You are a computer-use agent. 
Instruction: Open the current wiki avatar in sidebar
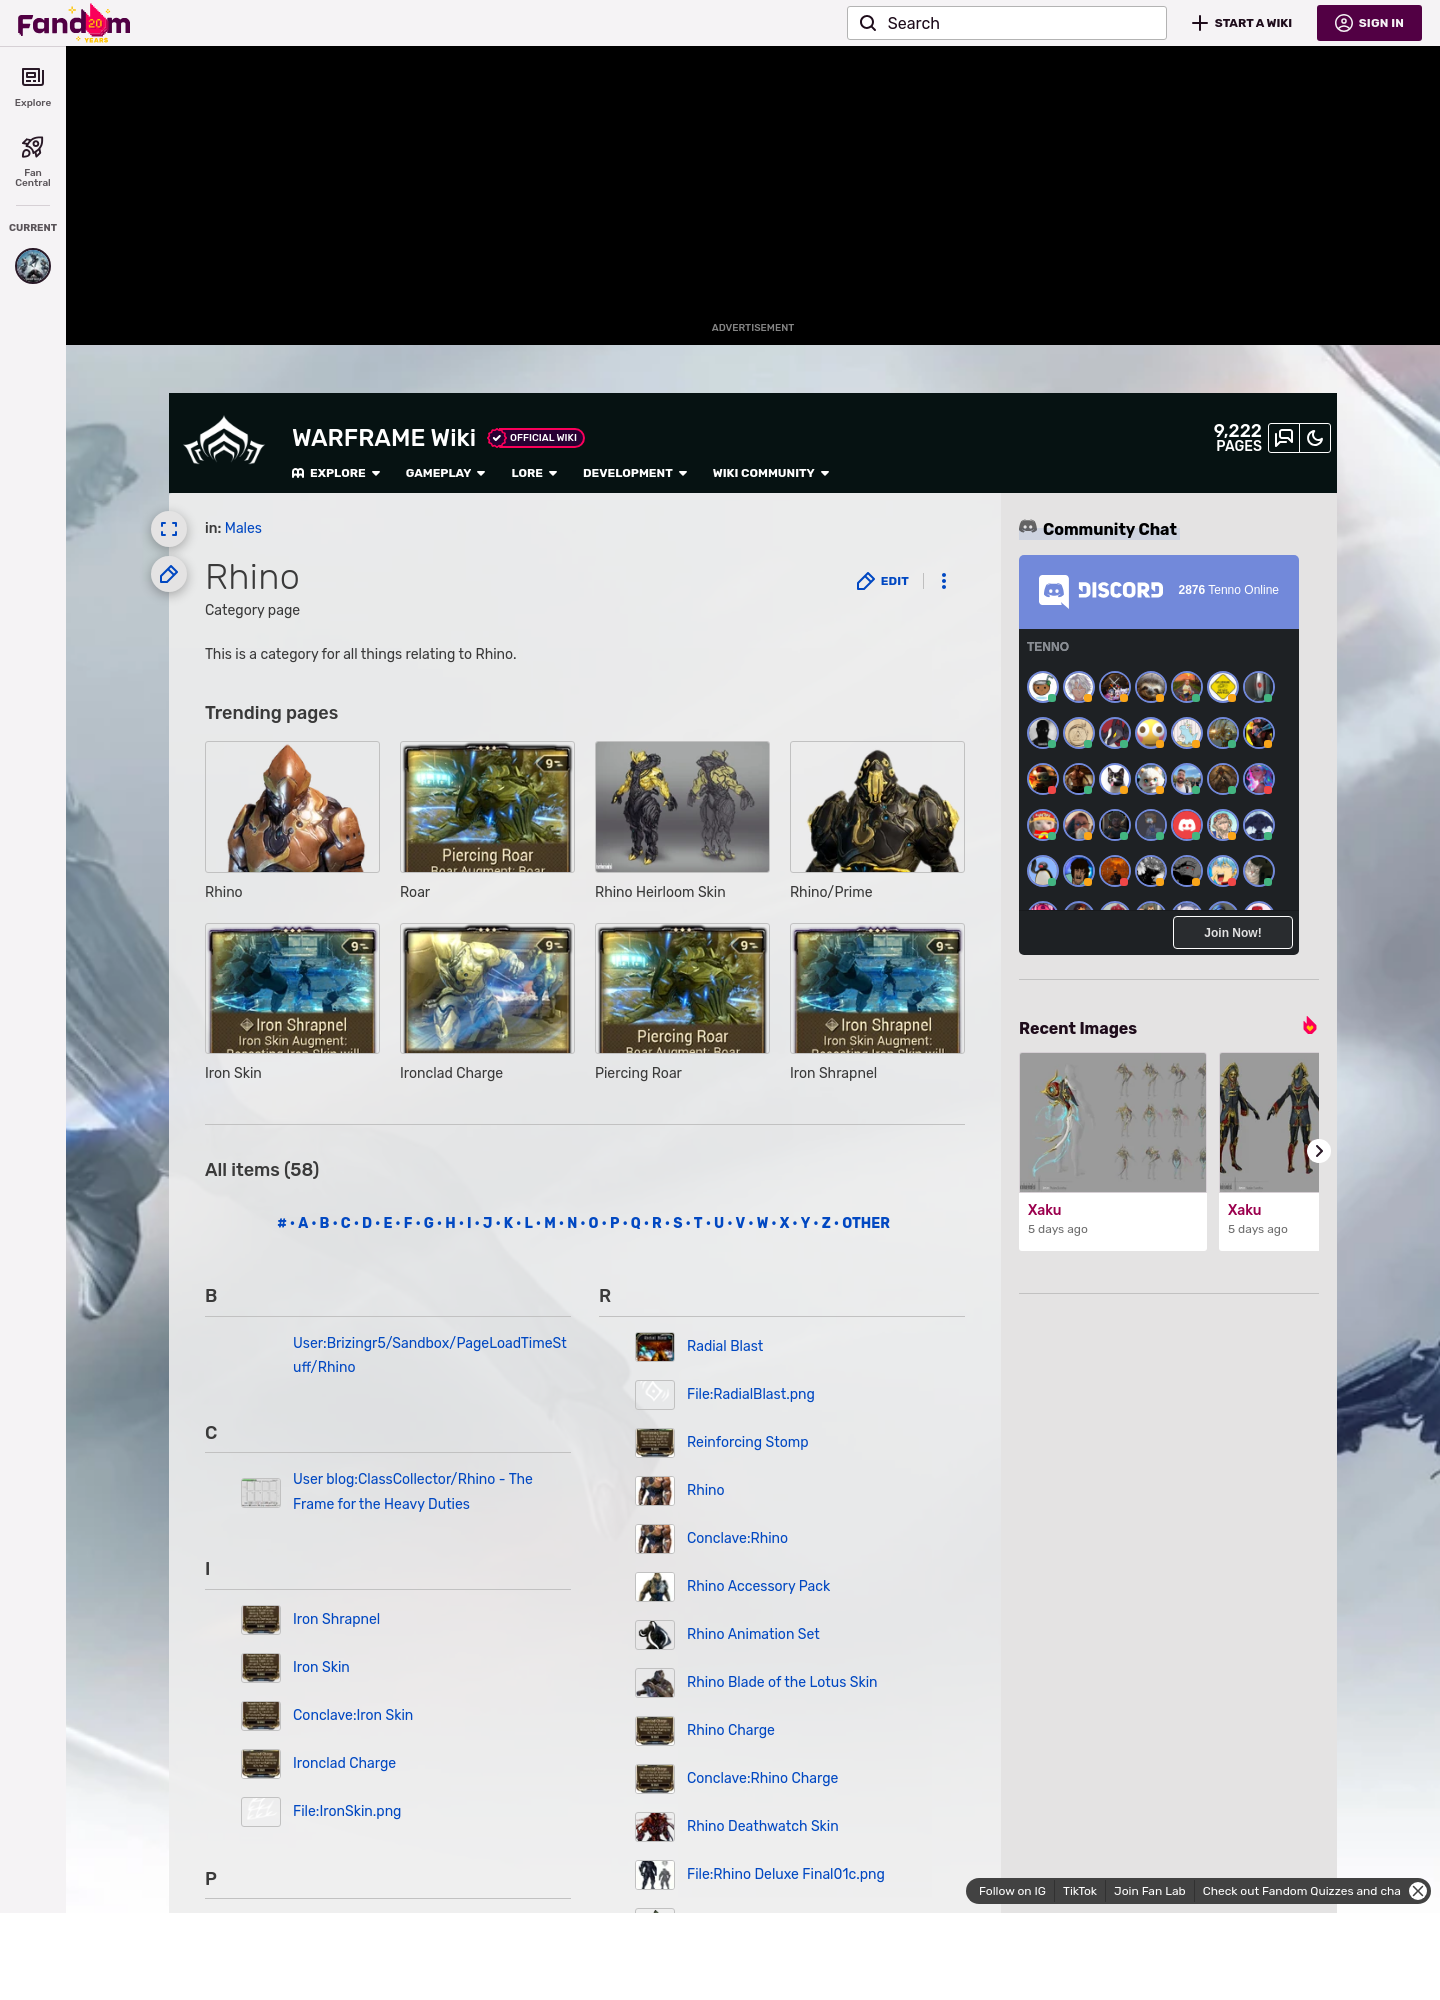[33, 266]
